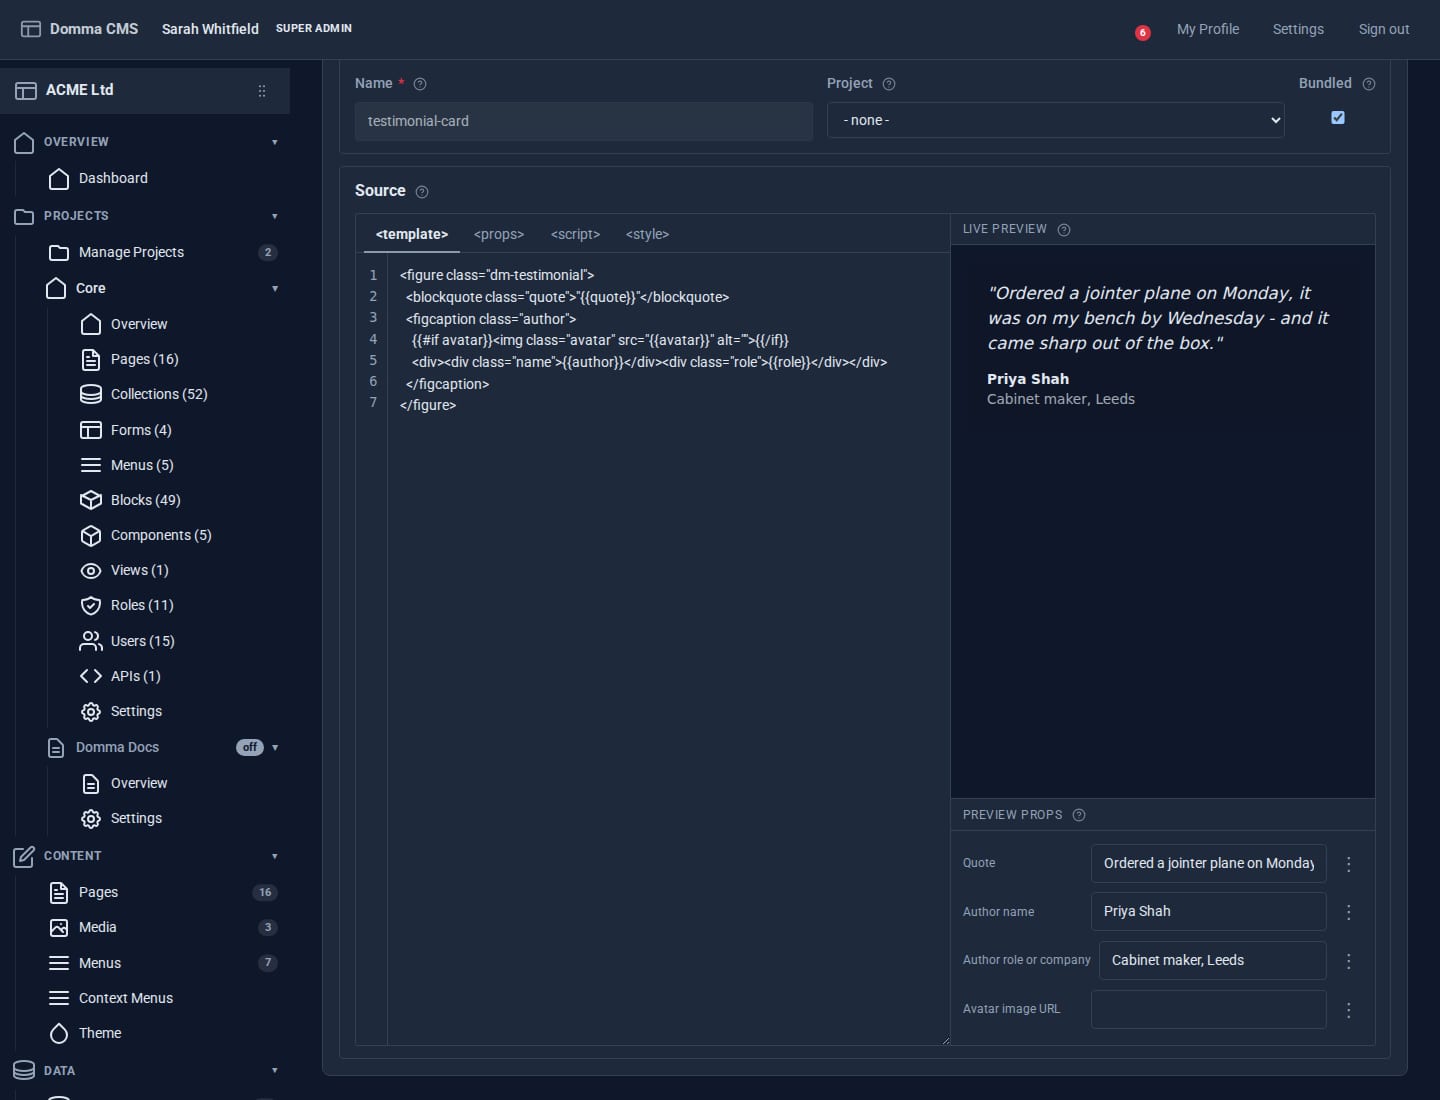
Task: Open help icon next to Live Preview
Action: coord(1064,230)
